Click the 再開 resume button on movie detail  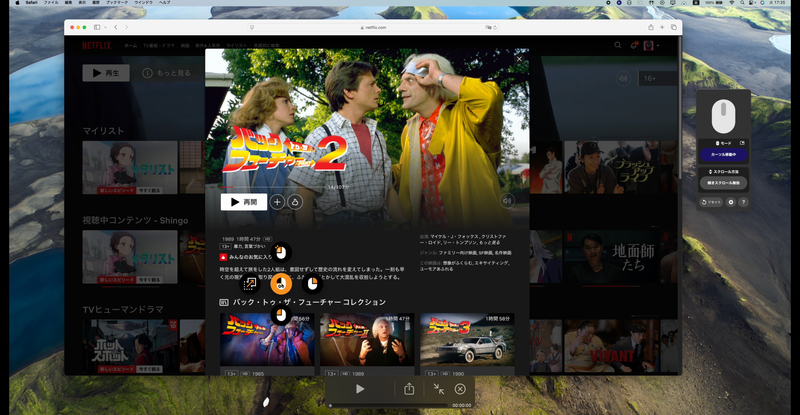point(243,202)
